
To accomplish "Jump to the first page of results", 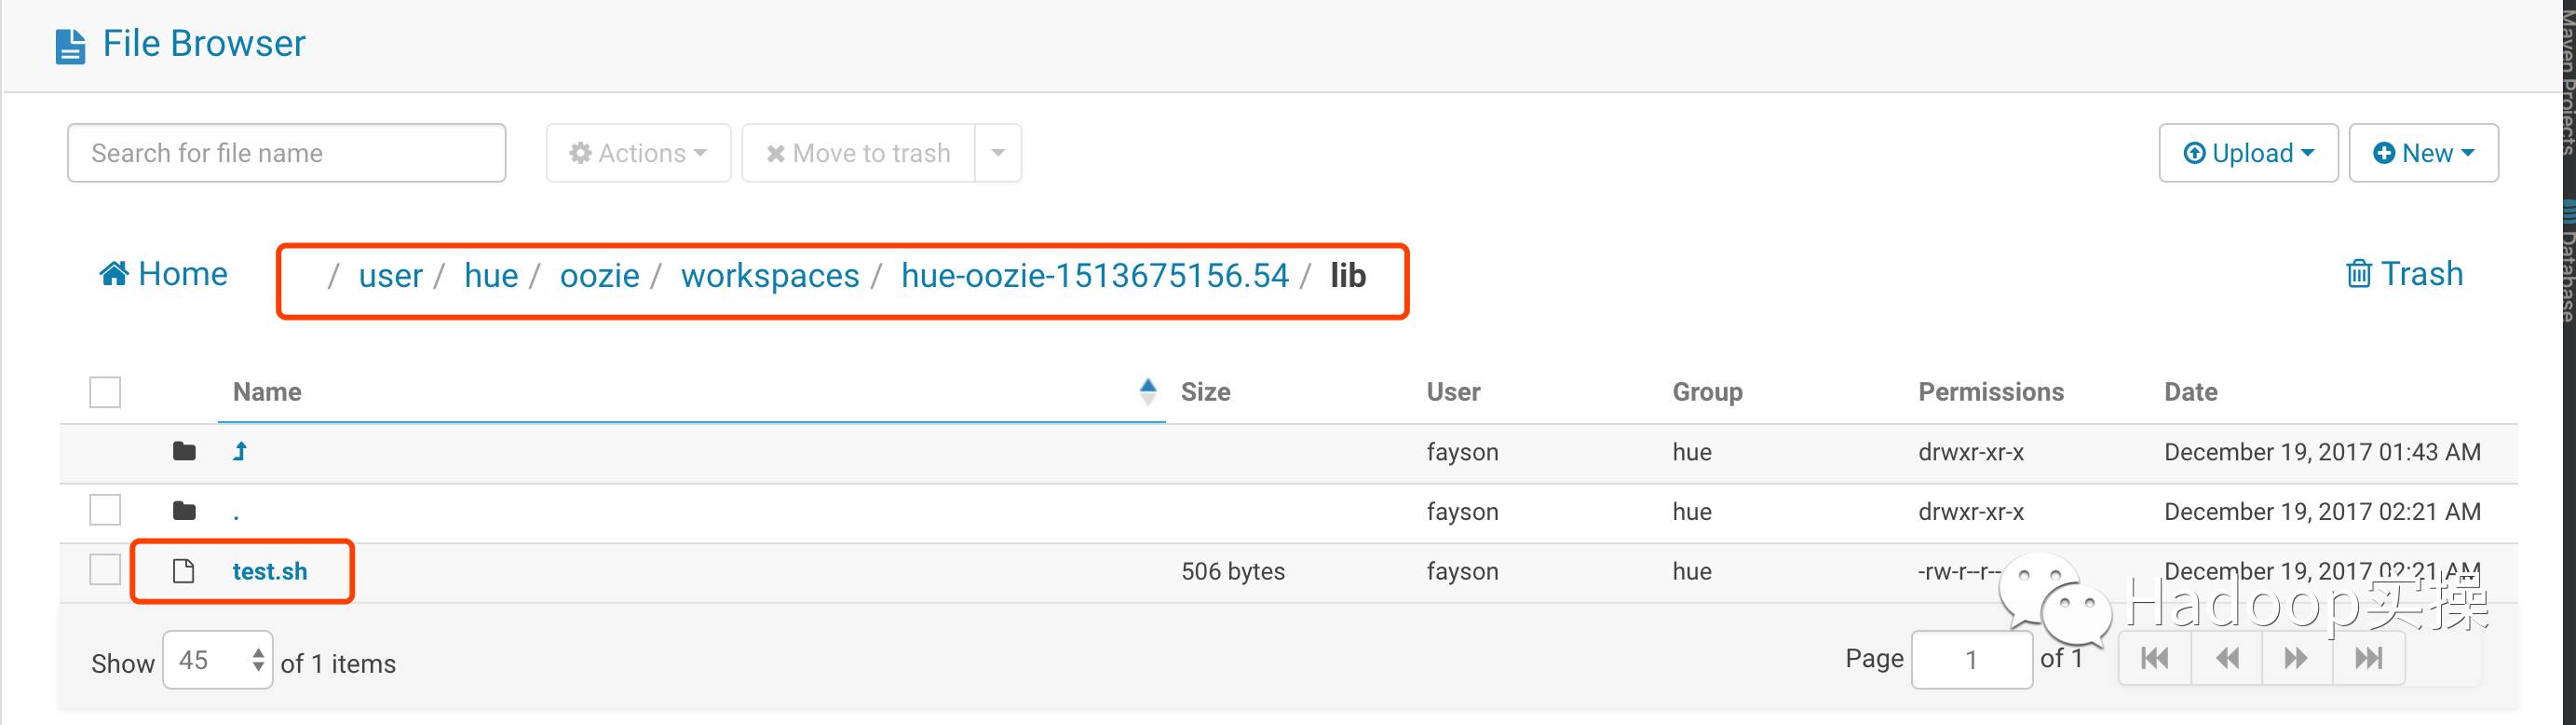I will (2154, 658).
